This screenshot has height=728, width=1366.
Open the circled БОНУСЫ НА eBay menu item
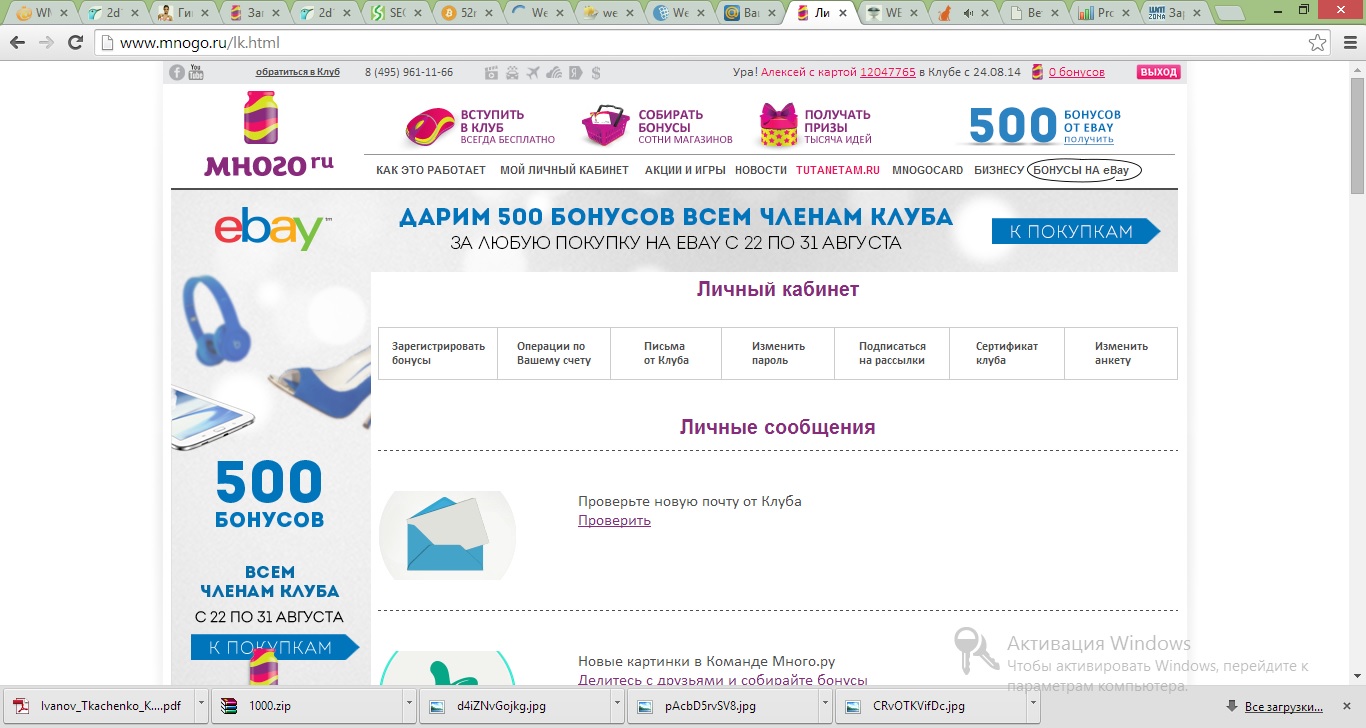[x=1084, y=170]
